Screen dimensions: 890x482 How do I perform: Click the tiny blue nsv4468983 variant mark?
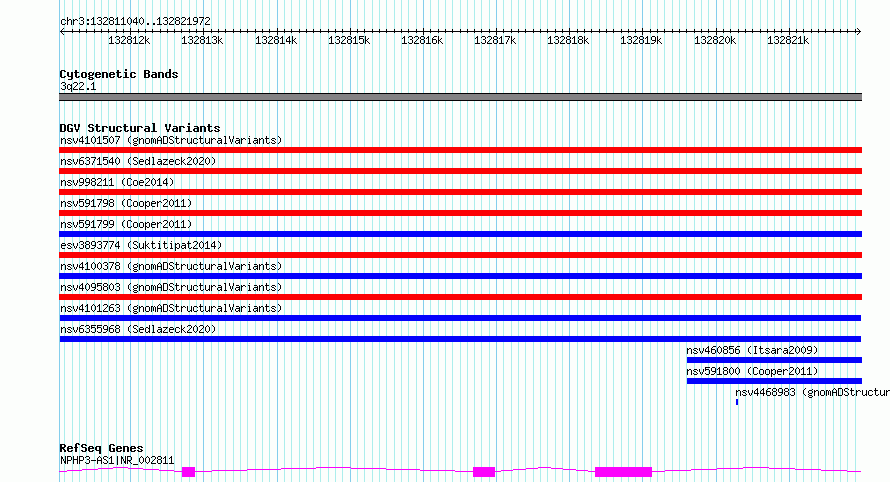pos(737,402)
